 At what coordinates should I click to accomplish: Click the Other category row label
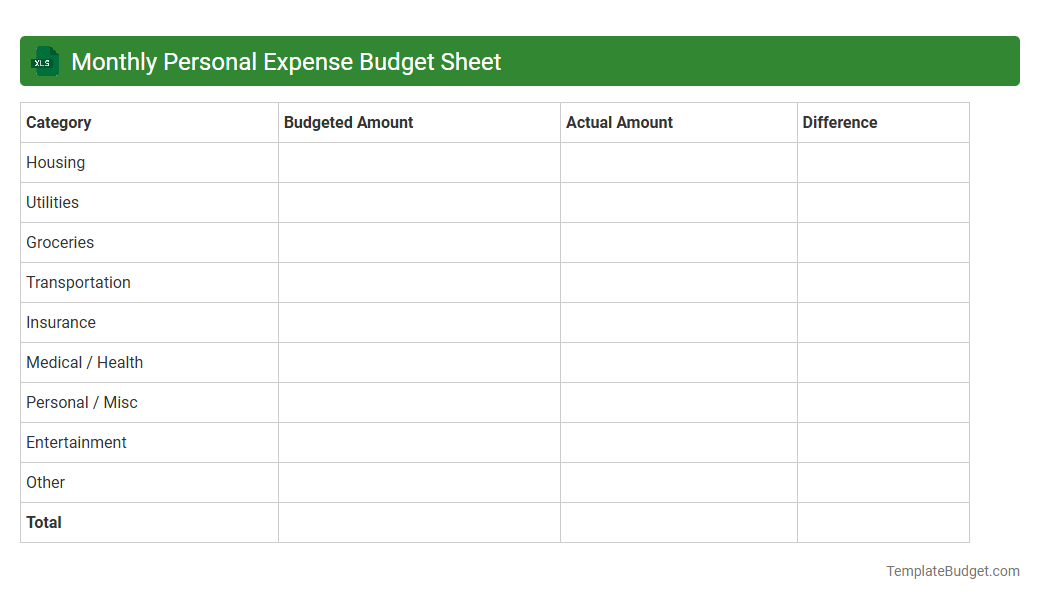coord(45,482)
